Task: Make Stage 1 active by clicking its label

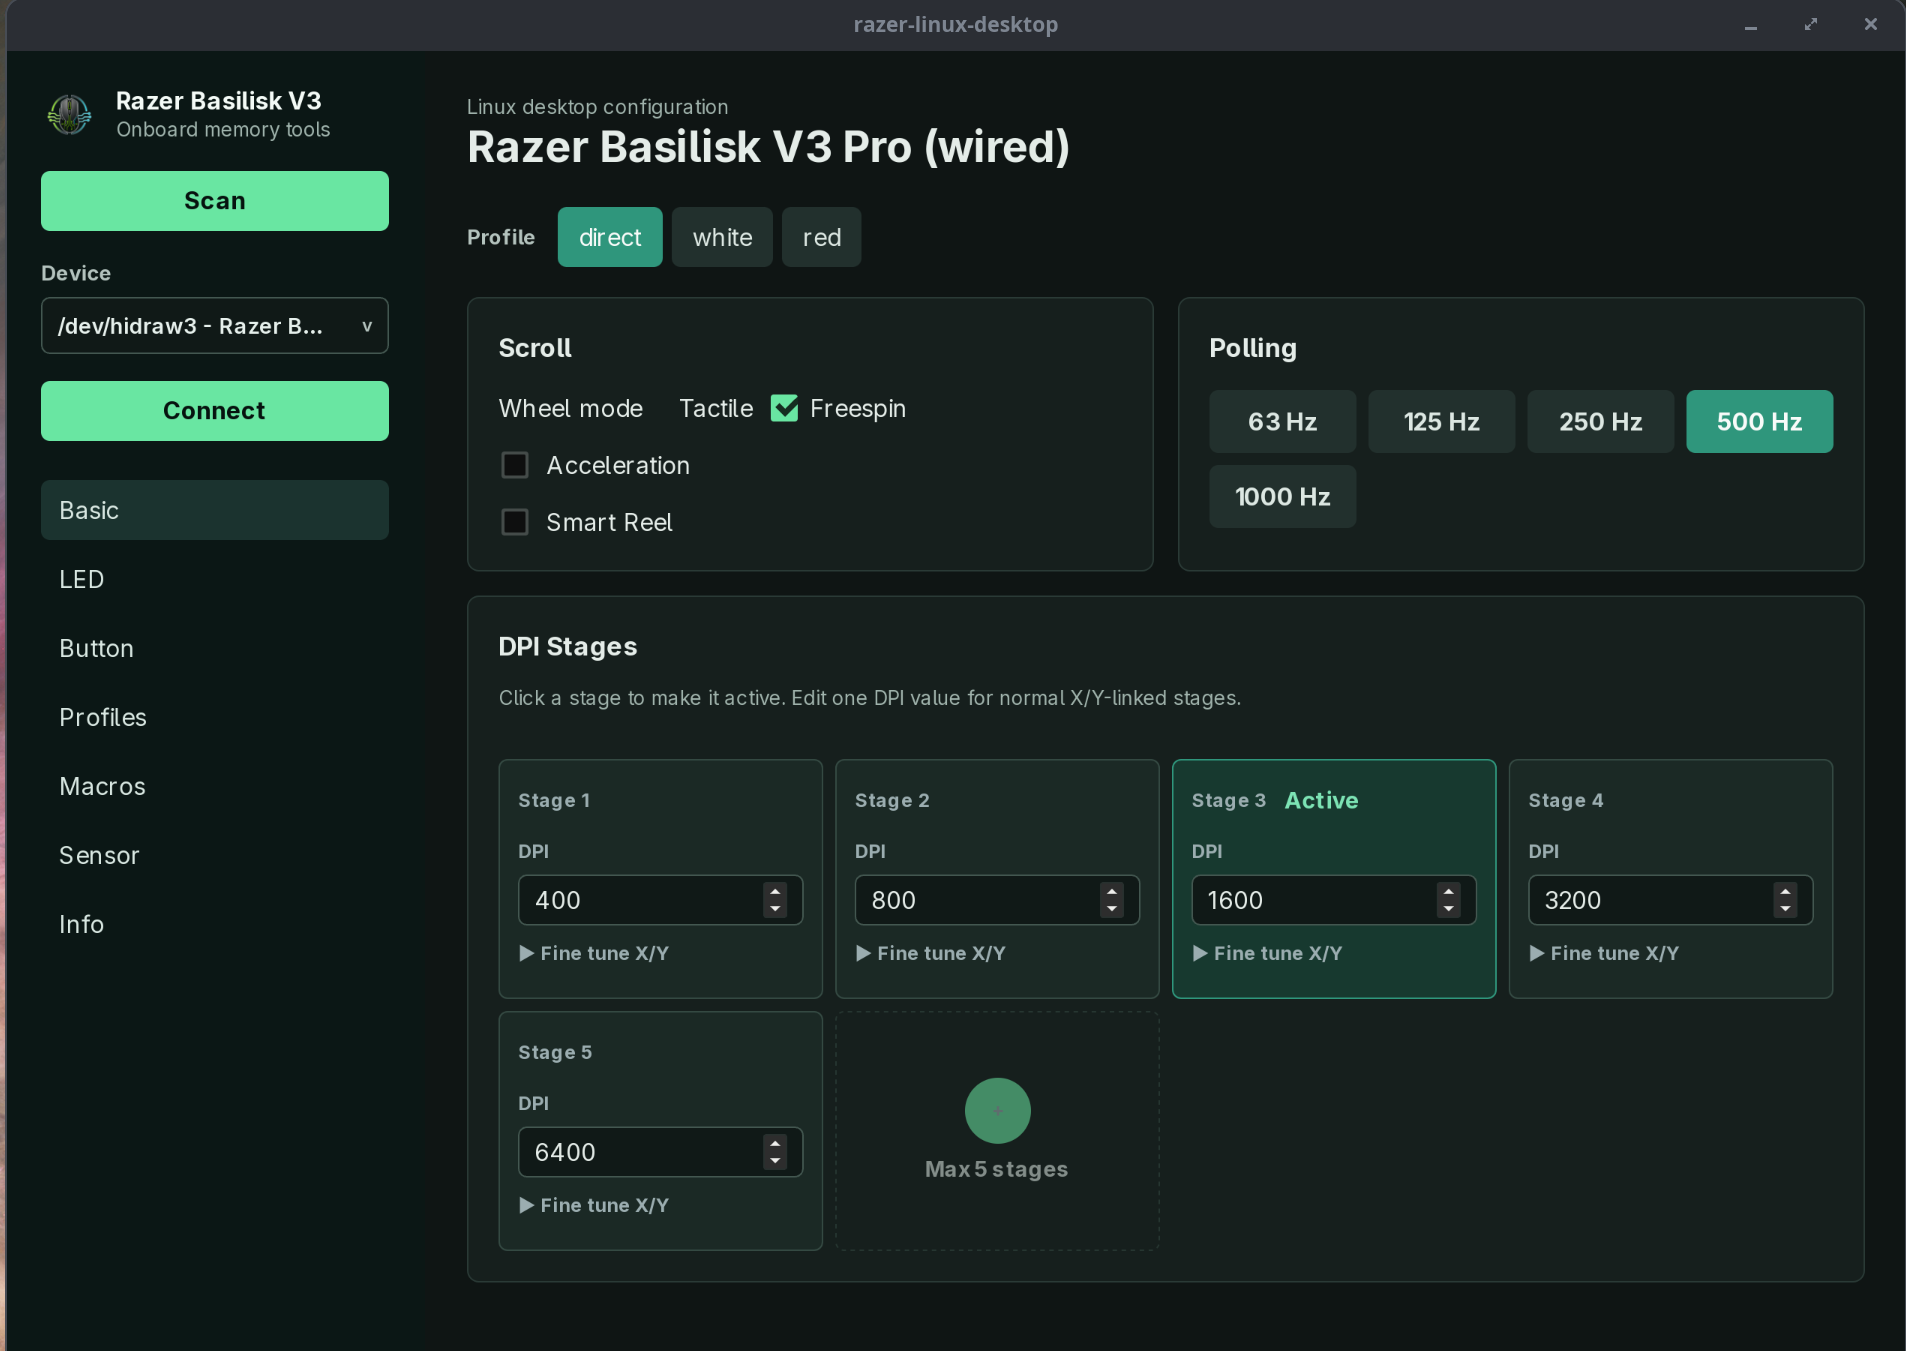Action: click(x=554, y=800)
